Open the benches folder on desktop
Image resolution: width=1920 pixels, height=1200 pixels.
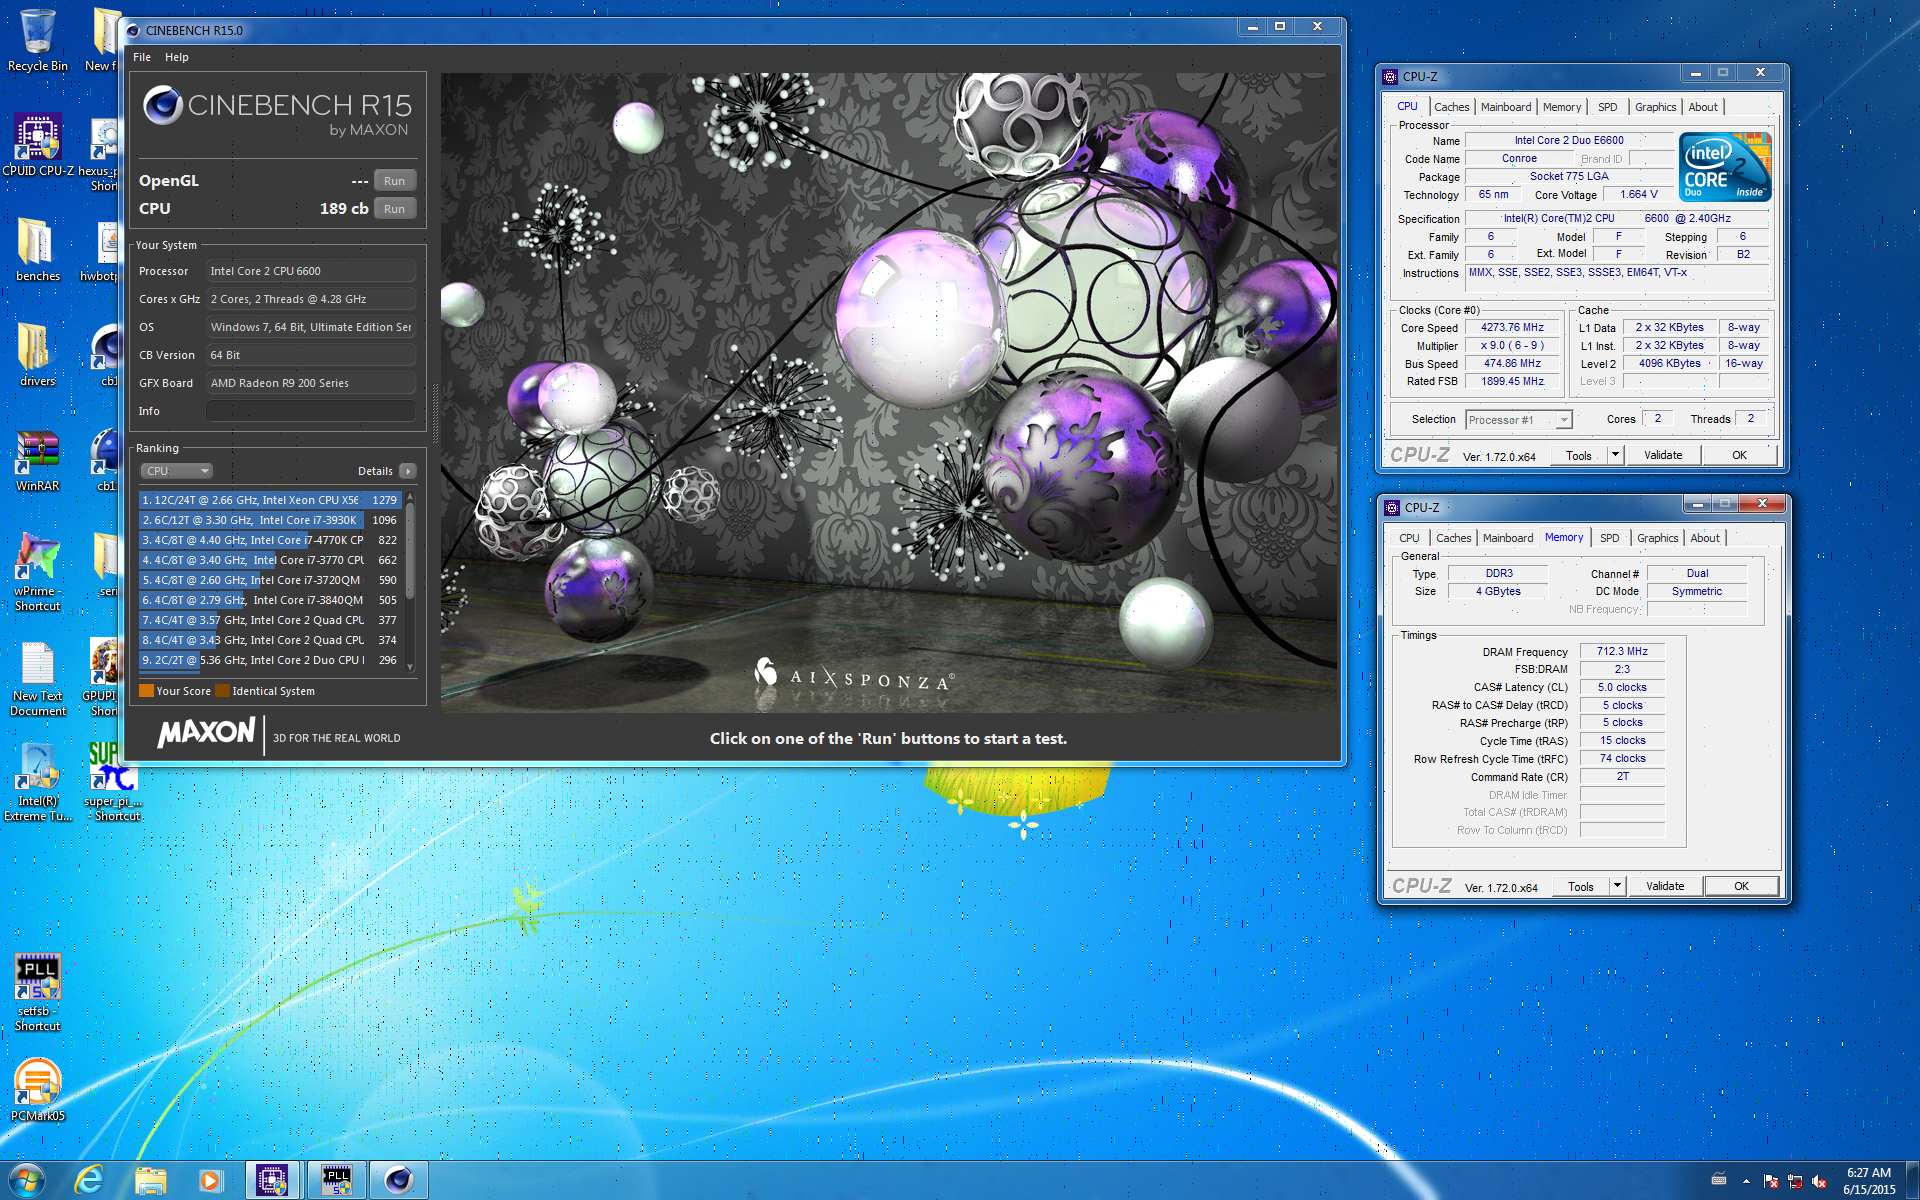click(37, 250)
